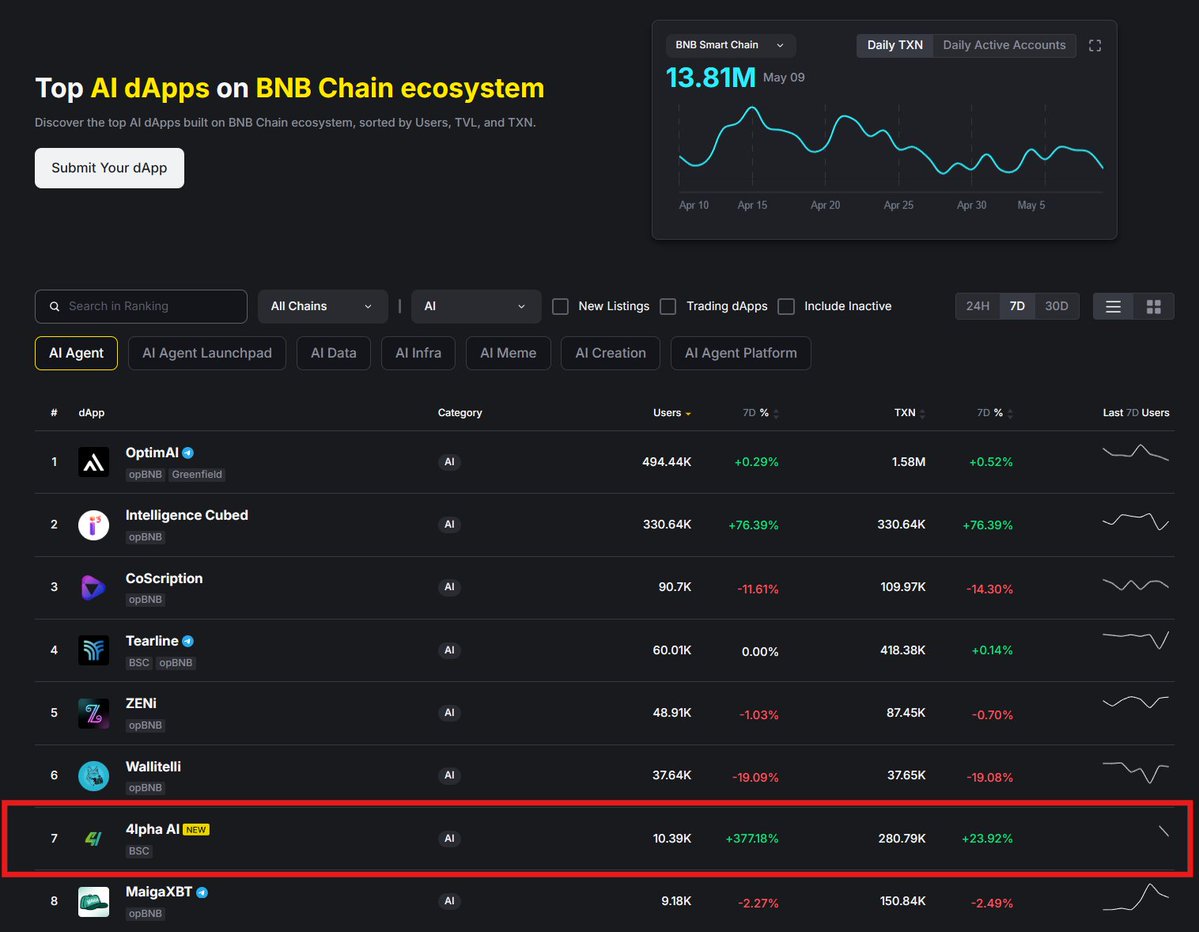
Task: Select the 24H time range
Action: tap(977, 306)
